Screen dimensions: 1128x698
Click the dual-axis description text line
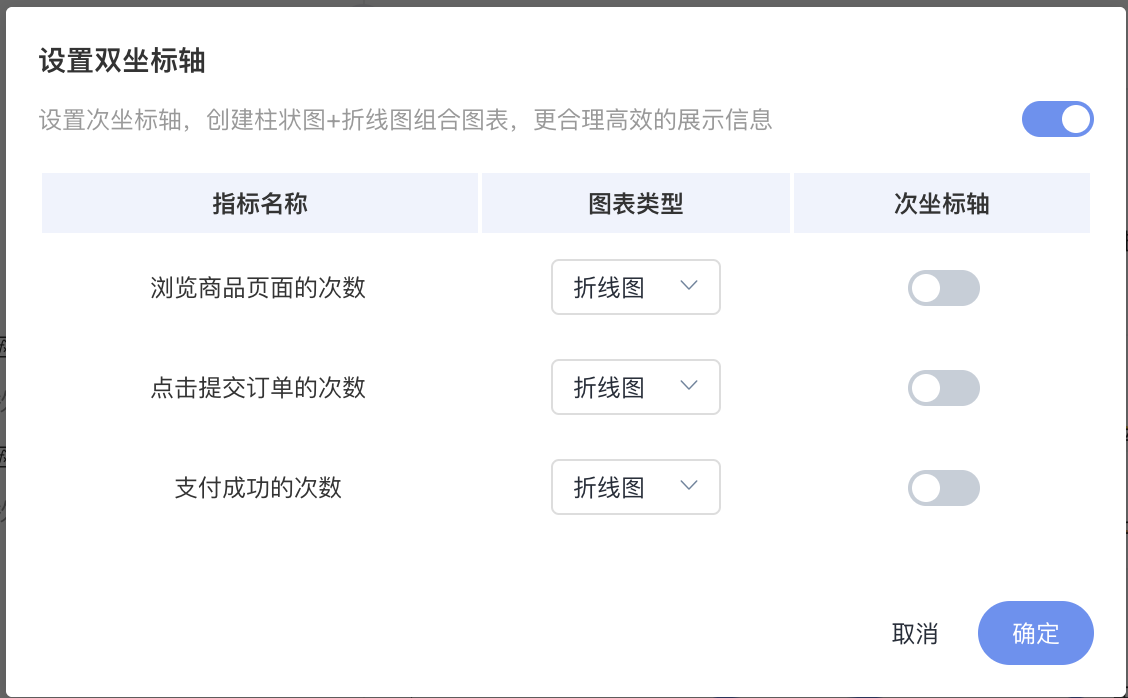[406, 119]
